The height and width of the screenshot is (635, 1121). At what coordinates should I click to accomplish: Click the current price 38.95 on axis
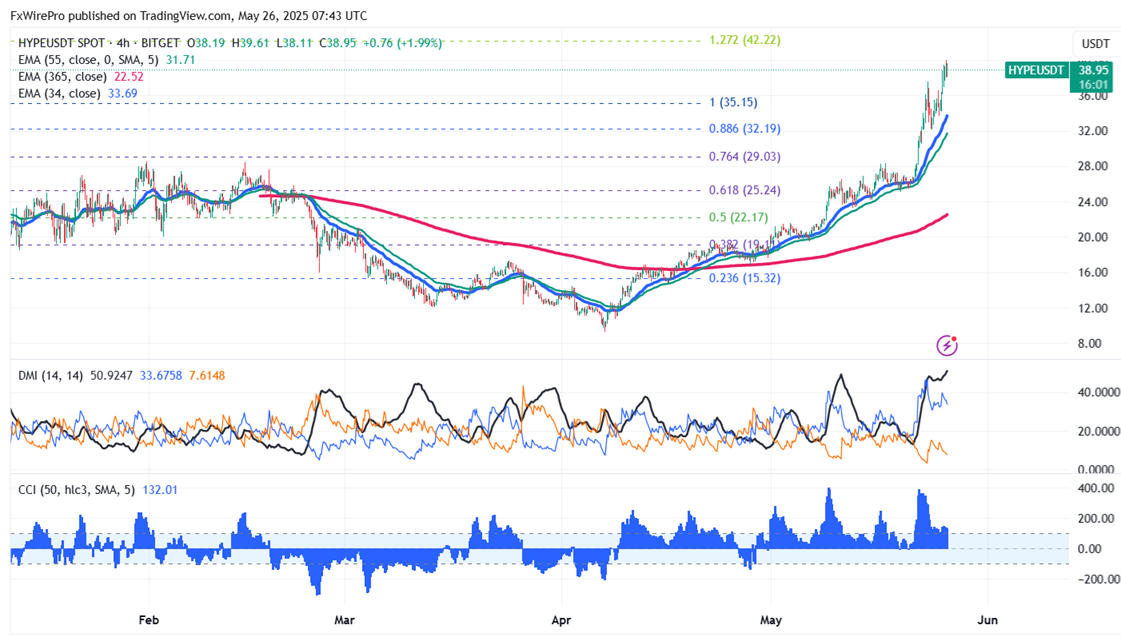pyautogui.click(x=1094, y=70)
